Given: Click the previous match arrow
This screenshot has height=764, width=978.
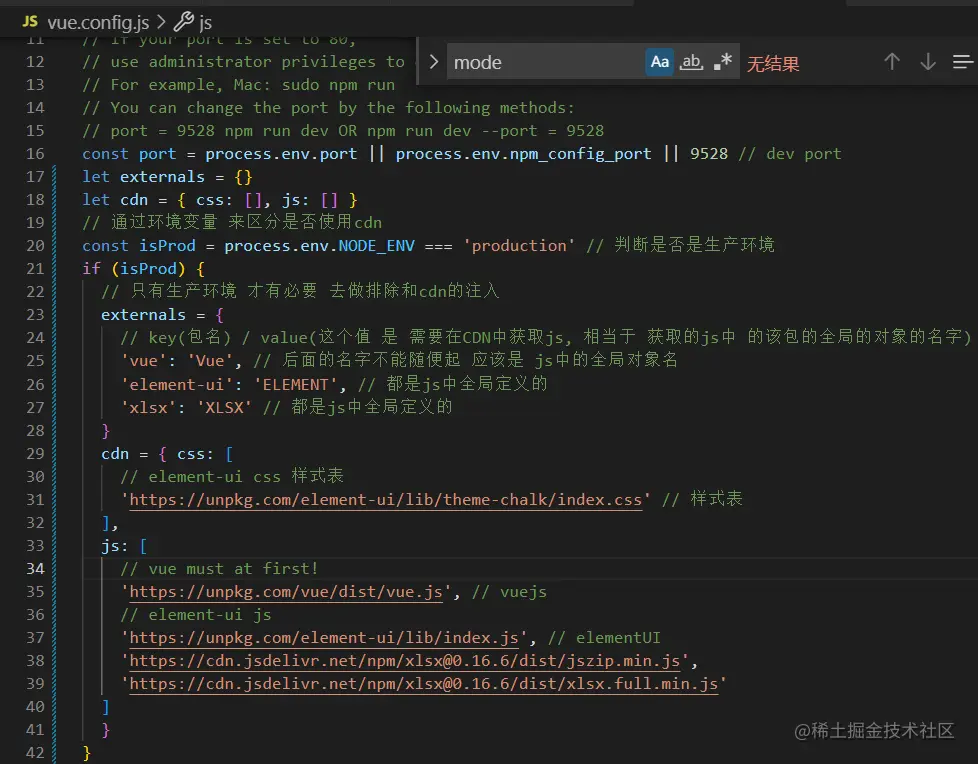Looking at the screenshot, I should [892, 61].
